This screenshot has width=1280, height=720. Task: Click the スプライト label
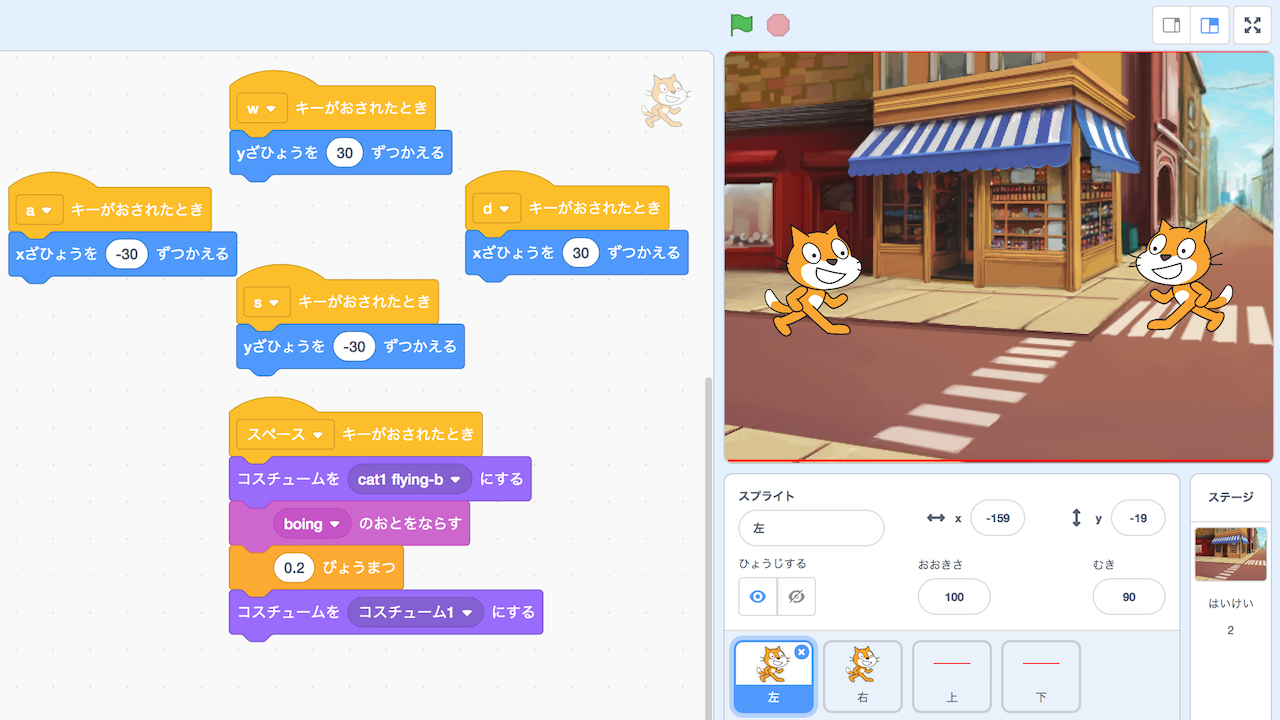[766, 496]
